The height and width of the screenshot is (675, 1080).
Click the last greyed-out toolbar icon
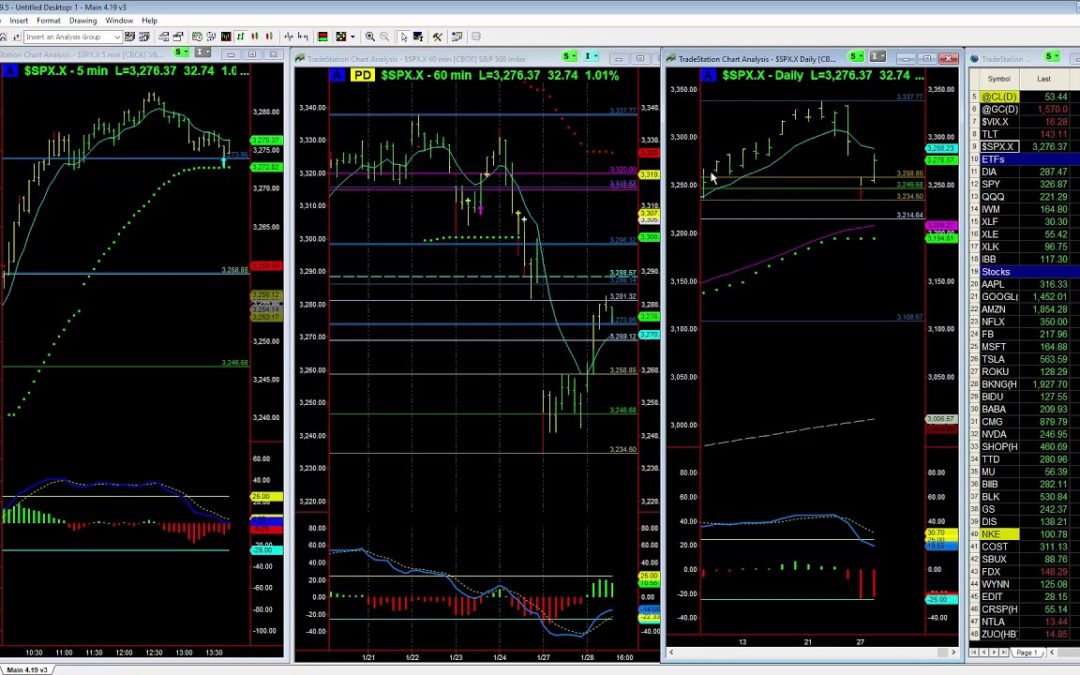point(475,37)
